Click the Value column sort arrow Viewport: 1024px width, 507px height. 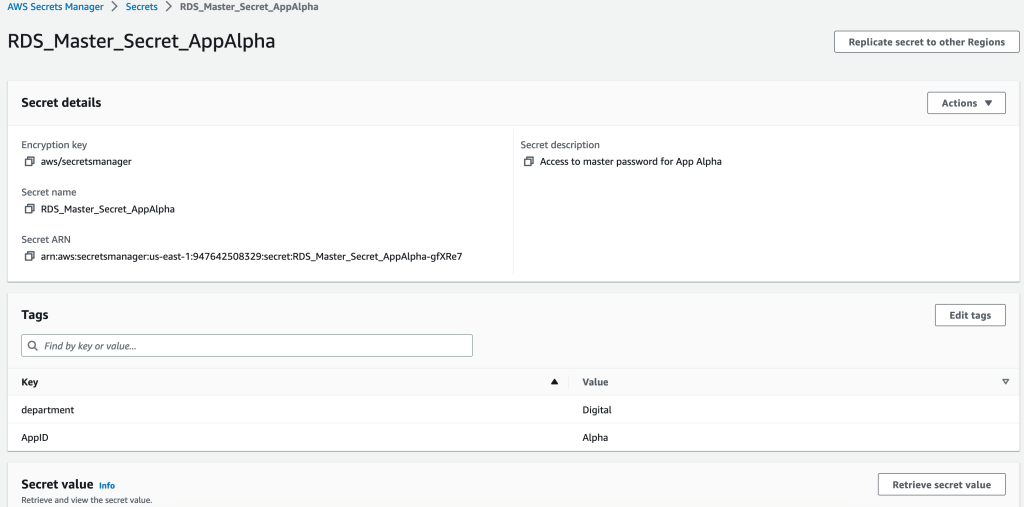point(1005,382)
